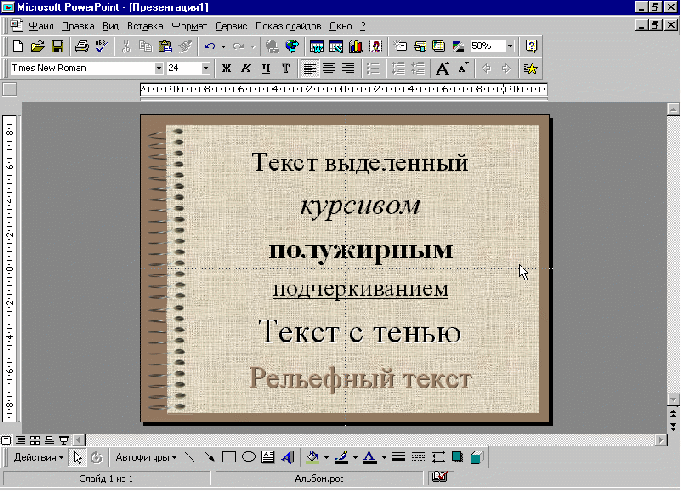Select the Rectangle drawing tool
Viewport: 681px width, 491px height.
pyautogui.click(x=229, y=457)
